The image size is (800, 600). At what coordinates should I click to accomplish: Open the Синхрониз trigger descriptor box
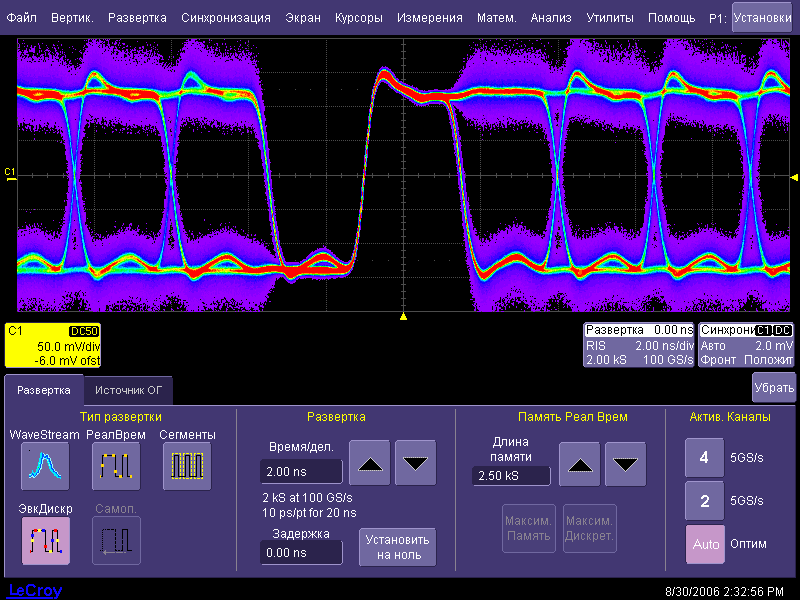(746, 345)
